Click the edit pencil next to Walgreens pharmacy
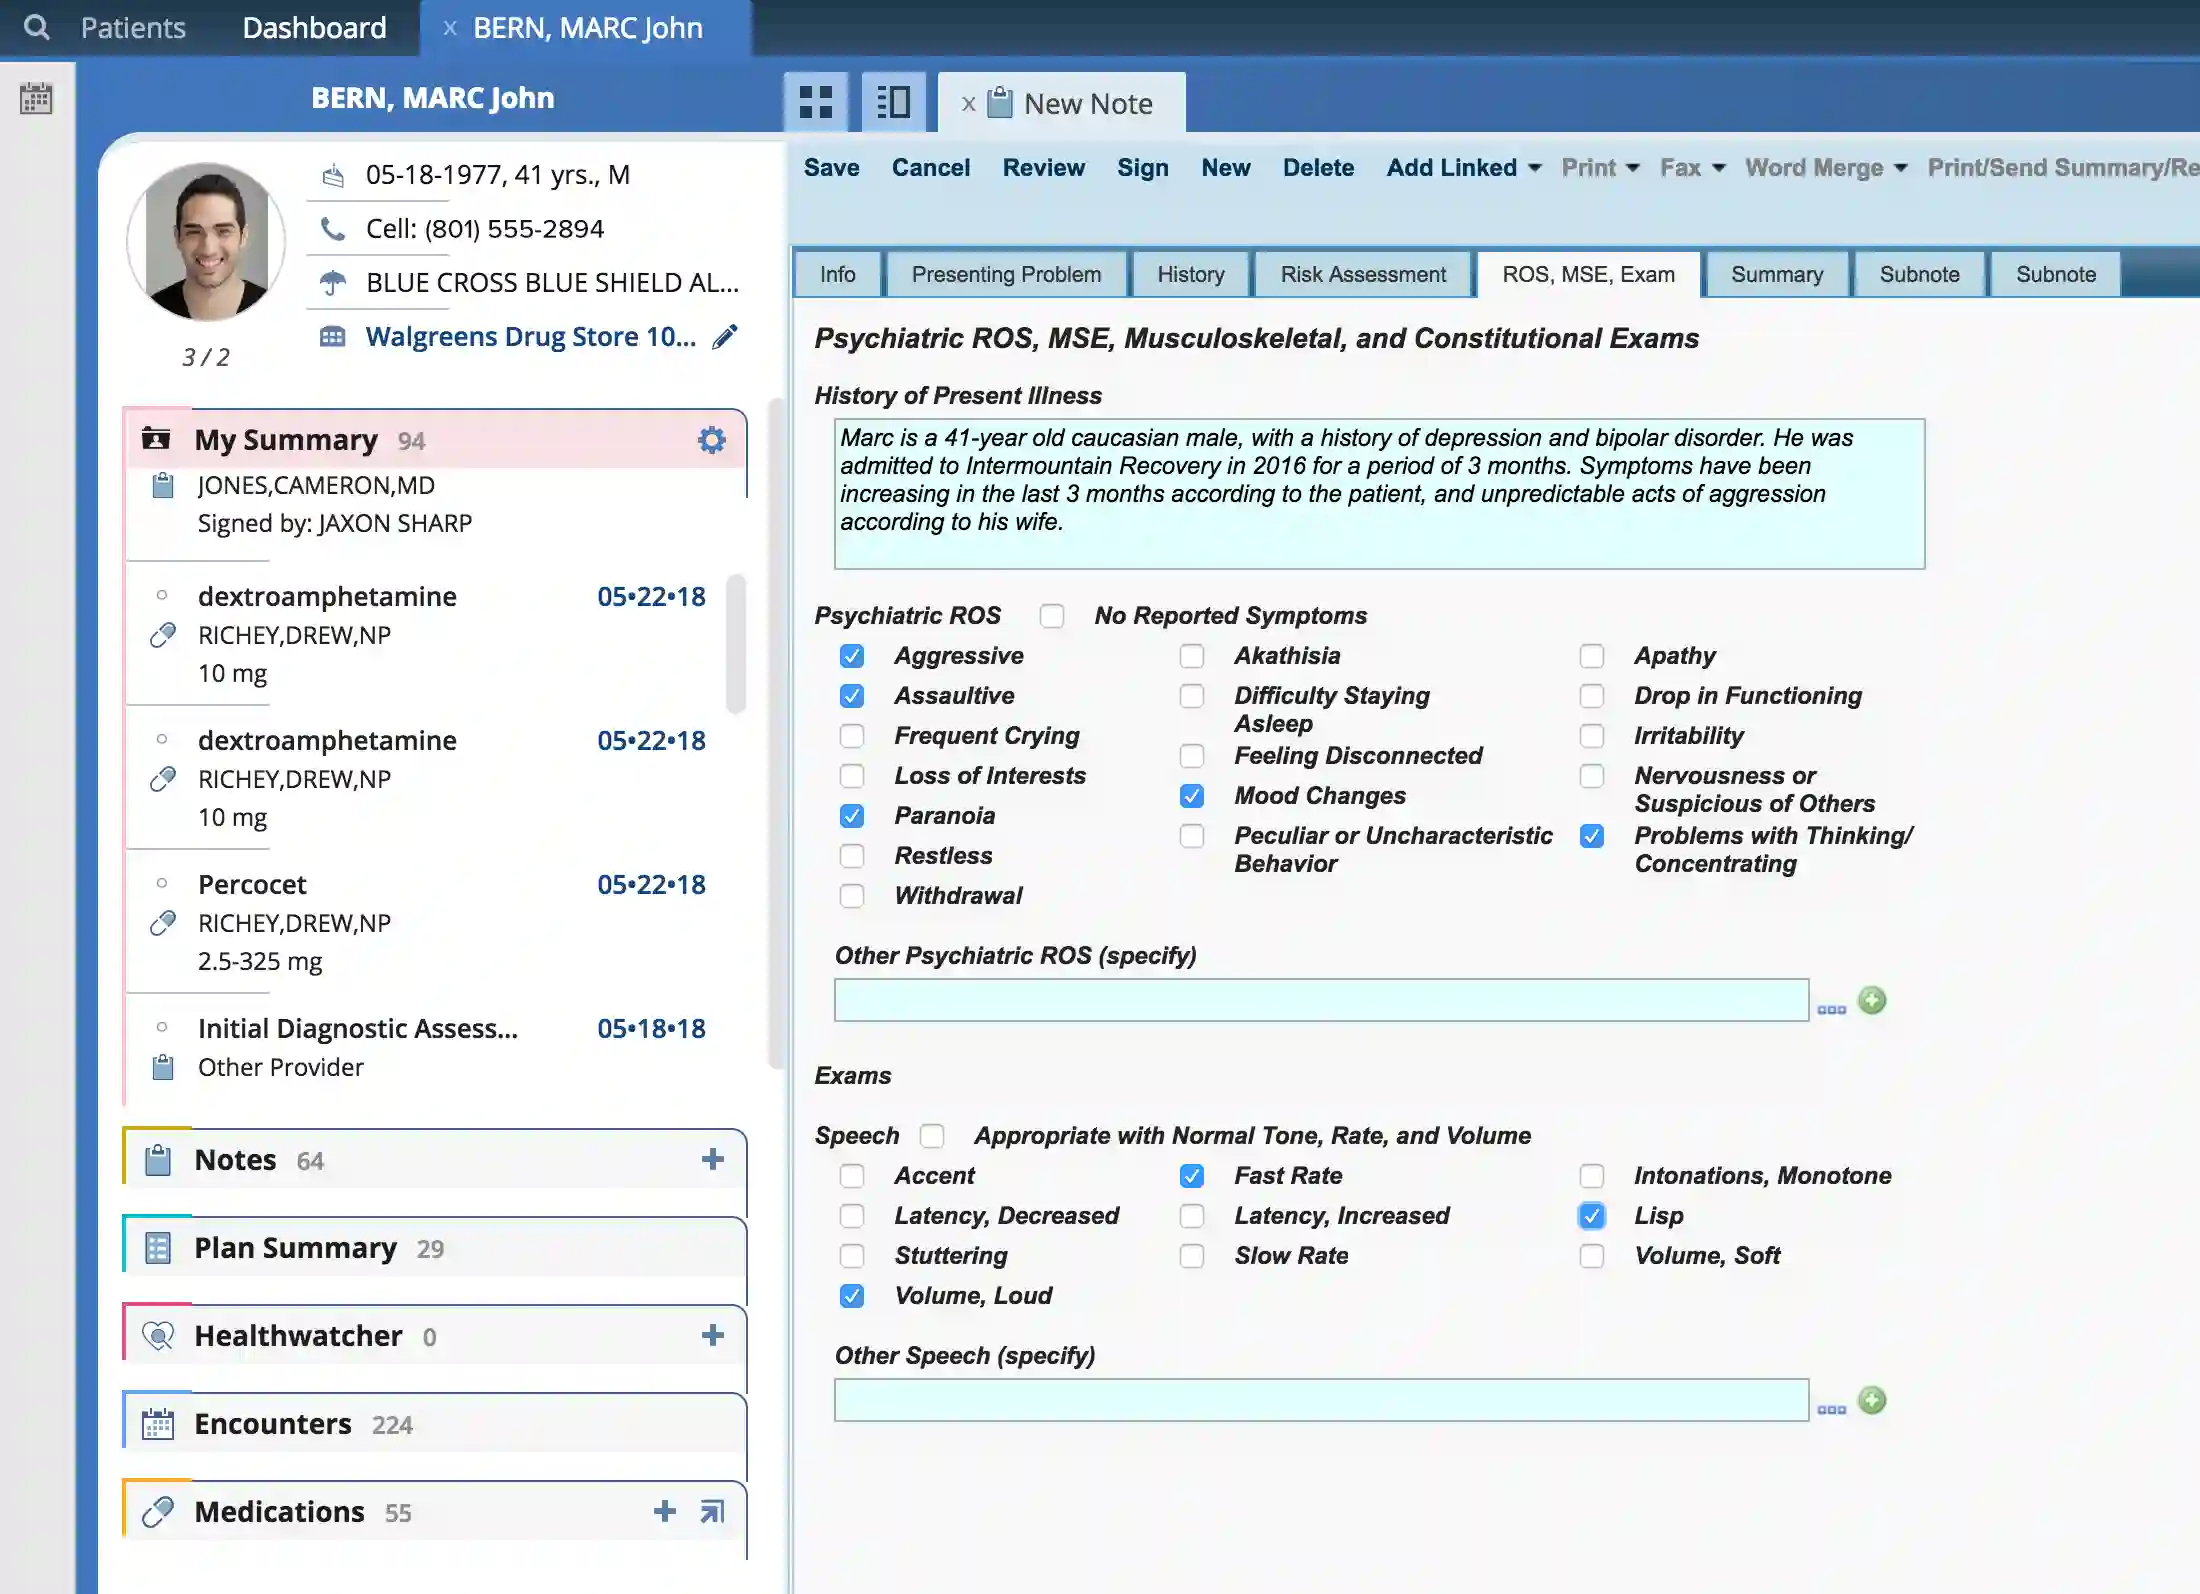Image resolution: width=2200 pixels, height=1594 pixels. (725, 337)
